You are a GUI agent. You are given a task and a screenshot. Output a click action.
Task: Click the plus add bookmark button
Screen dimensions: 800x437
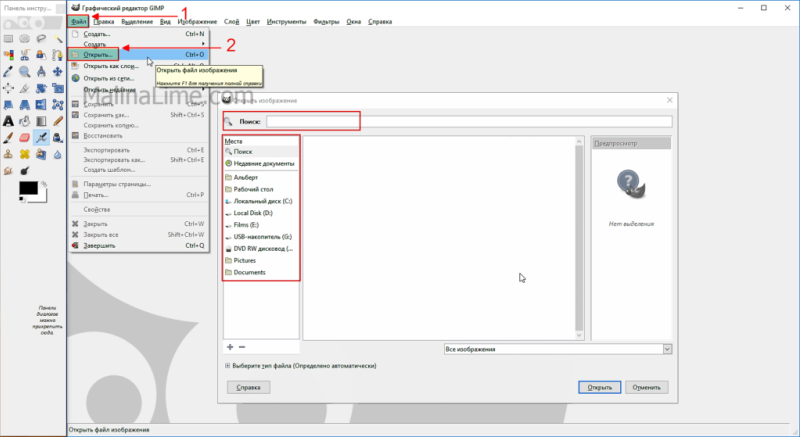click(230, 347)
